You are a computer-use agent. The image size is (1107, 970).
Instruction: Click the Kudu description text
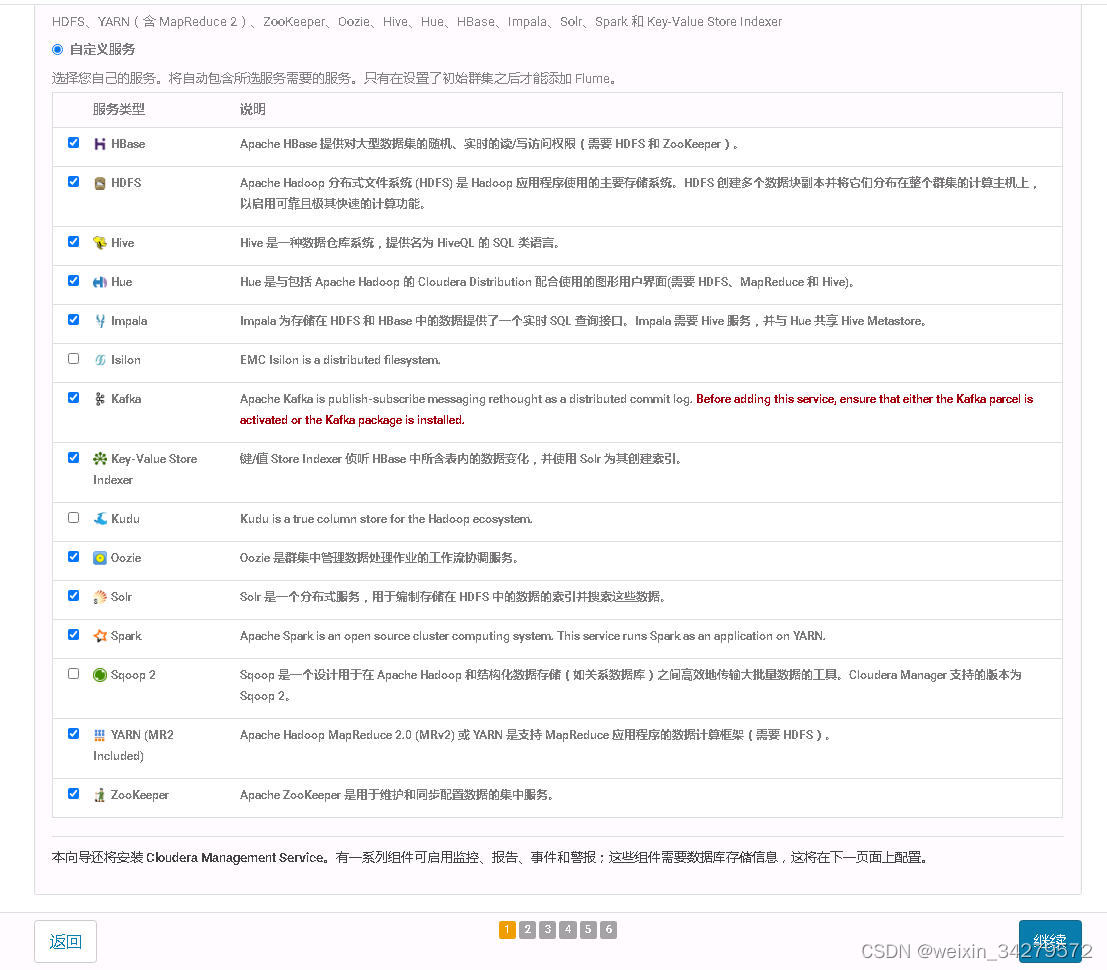tap(386, 519)
